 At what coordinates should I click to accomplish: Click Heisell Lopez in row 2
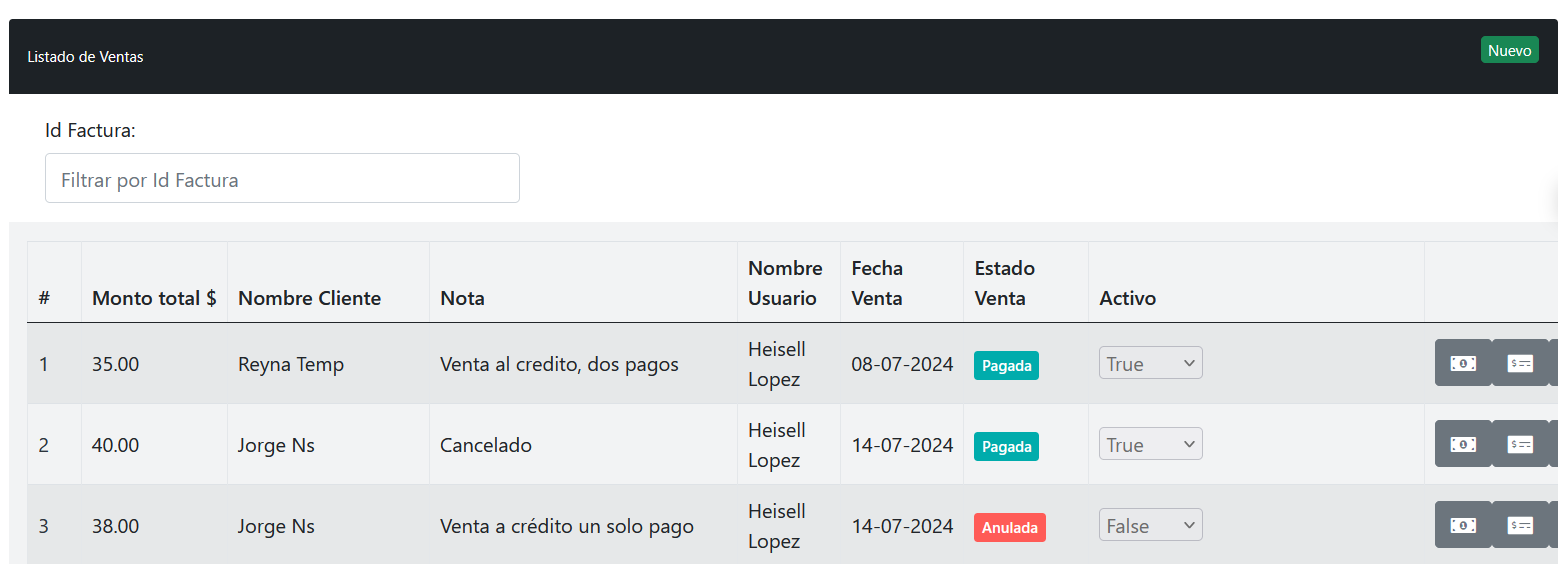click(777, 445)
